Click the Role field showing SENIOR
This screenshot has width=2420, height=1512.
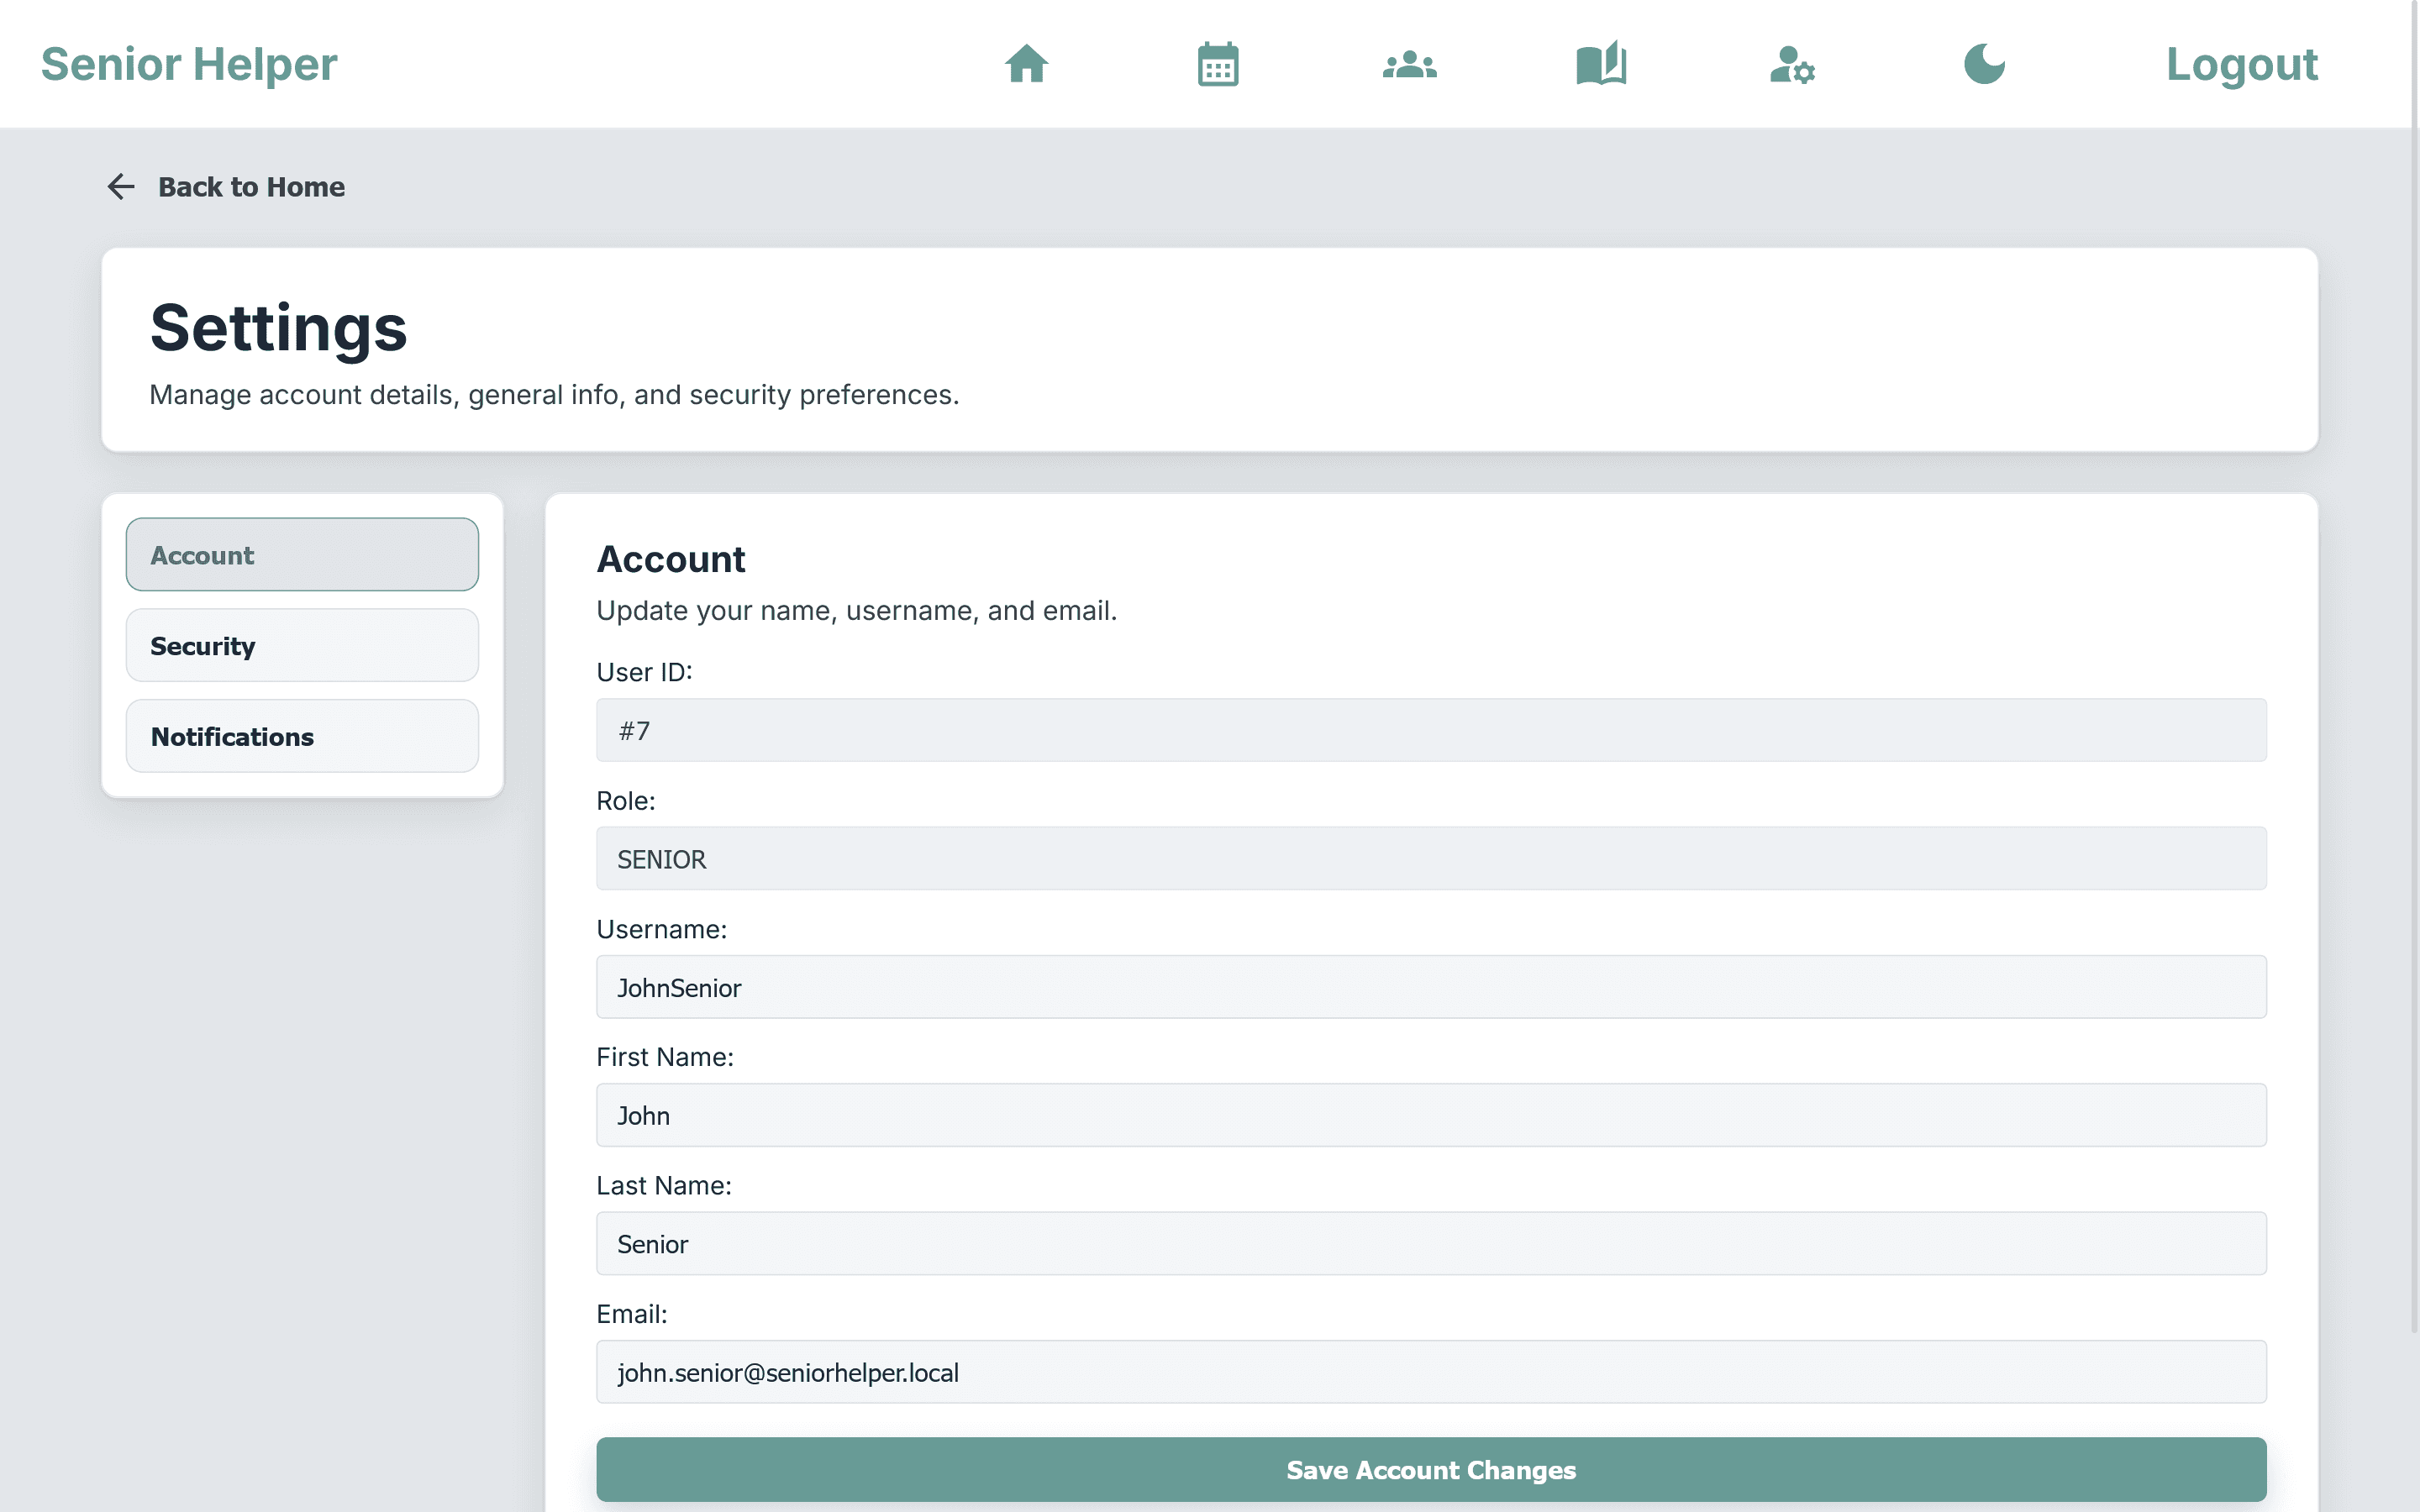coord(1431,858)
